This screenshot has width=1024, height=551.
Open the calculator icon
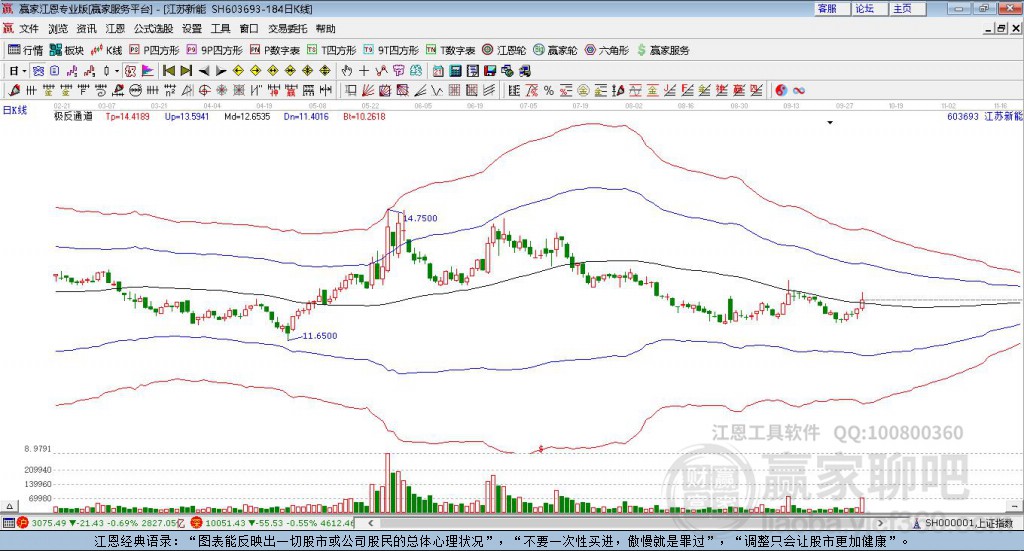455,71
